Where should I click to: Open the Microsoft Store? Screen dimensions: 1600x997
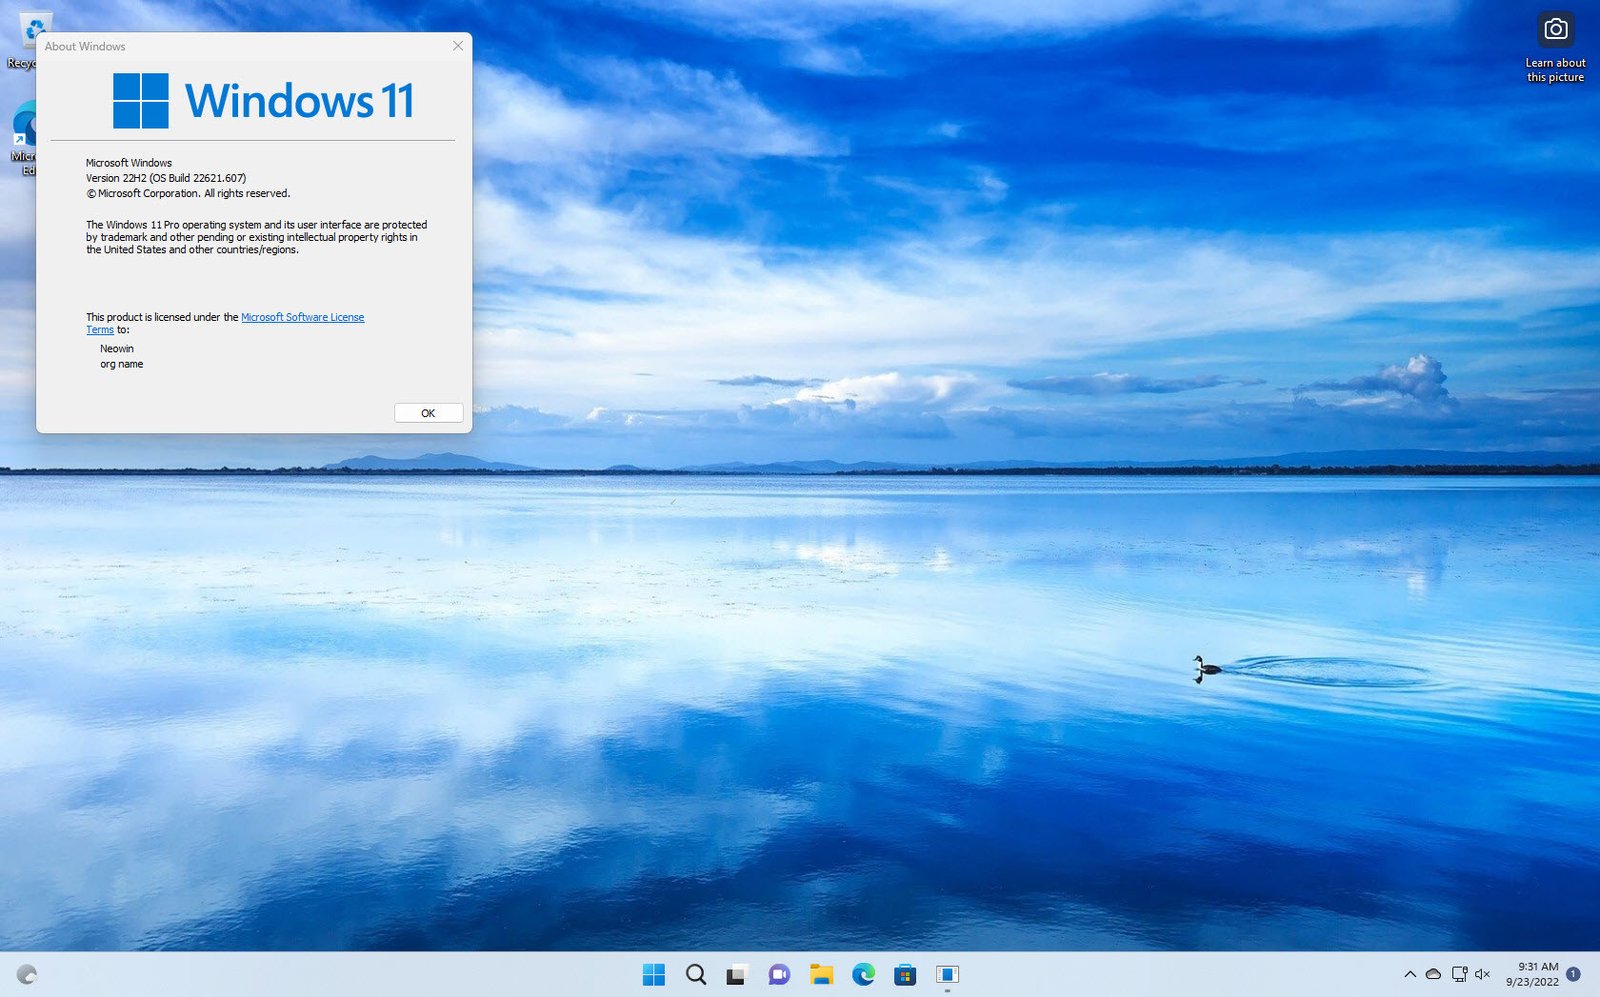click(904, 974)
